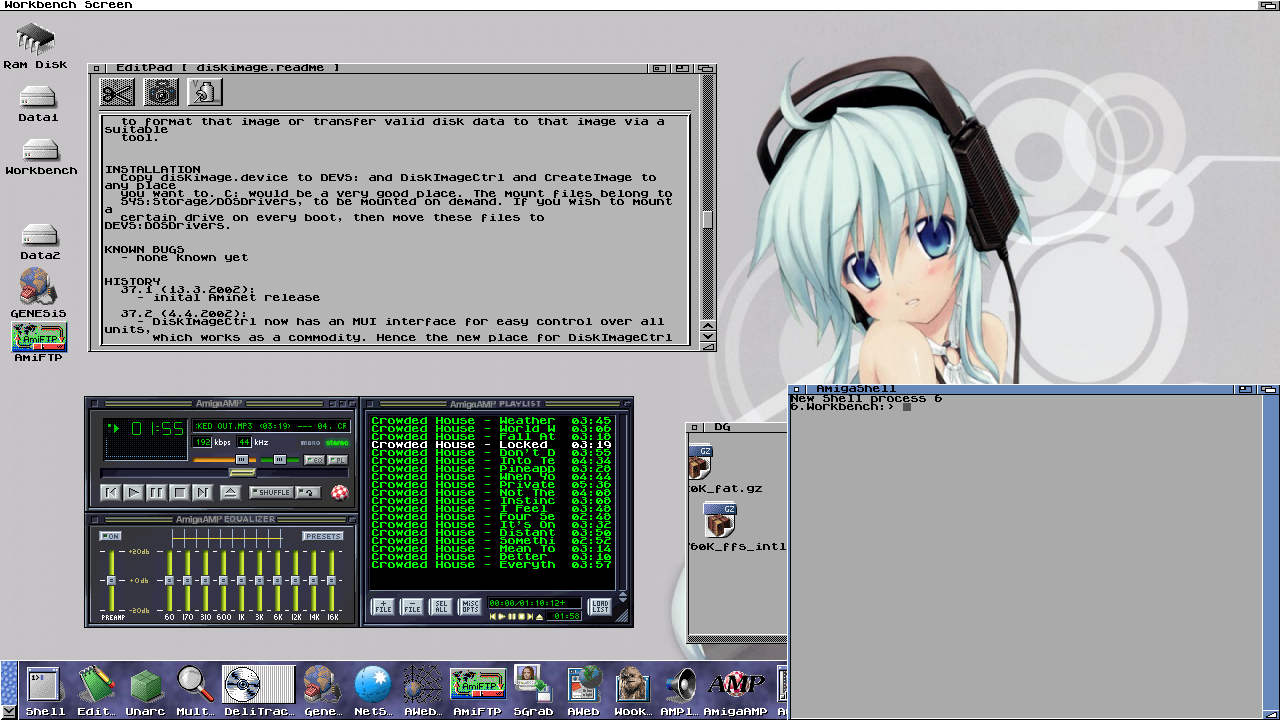Click EditPad vertical scrollbar thumb
Image resolution: width=1280 pixels, height=720 pixels.
708,219
